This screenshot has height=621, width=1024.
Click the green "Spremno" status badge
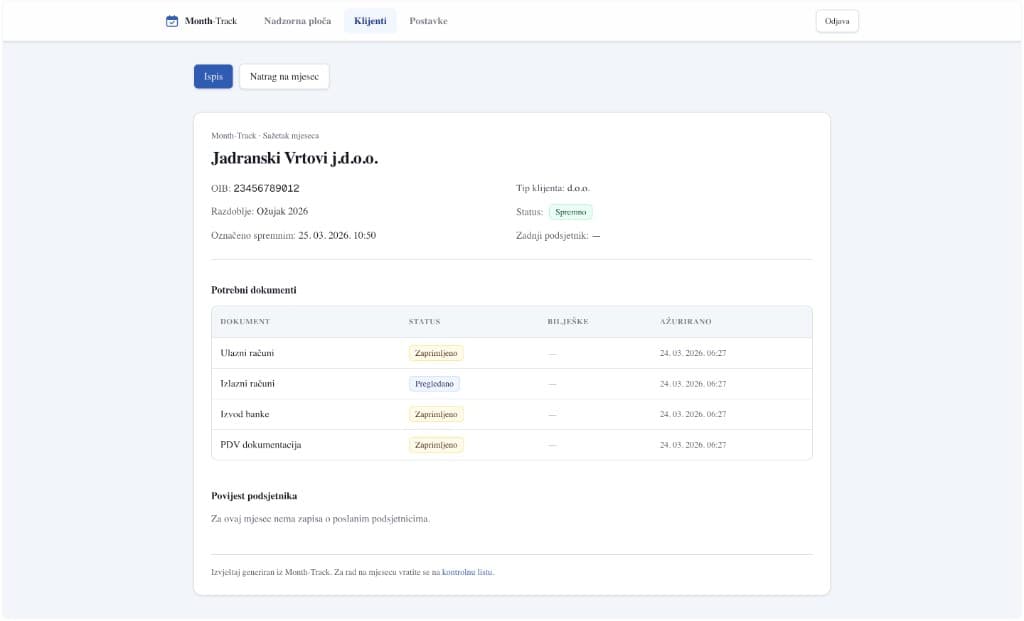pos(569,211)
